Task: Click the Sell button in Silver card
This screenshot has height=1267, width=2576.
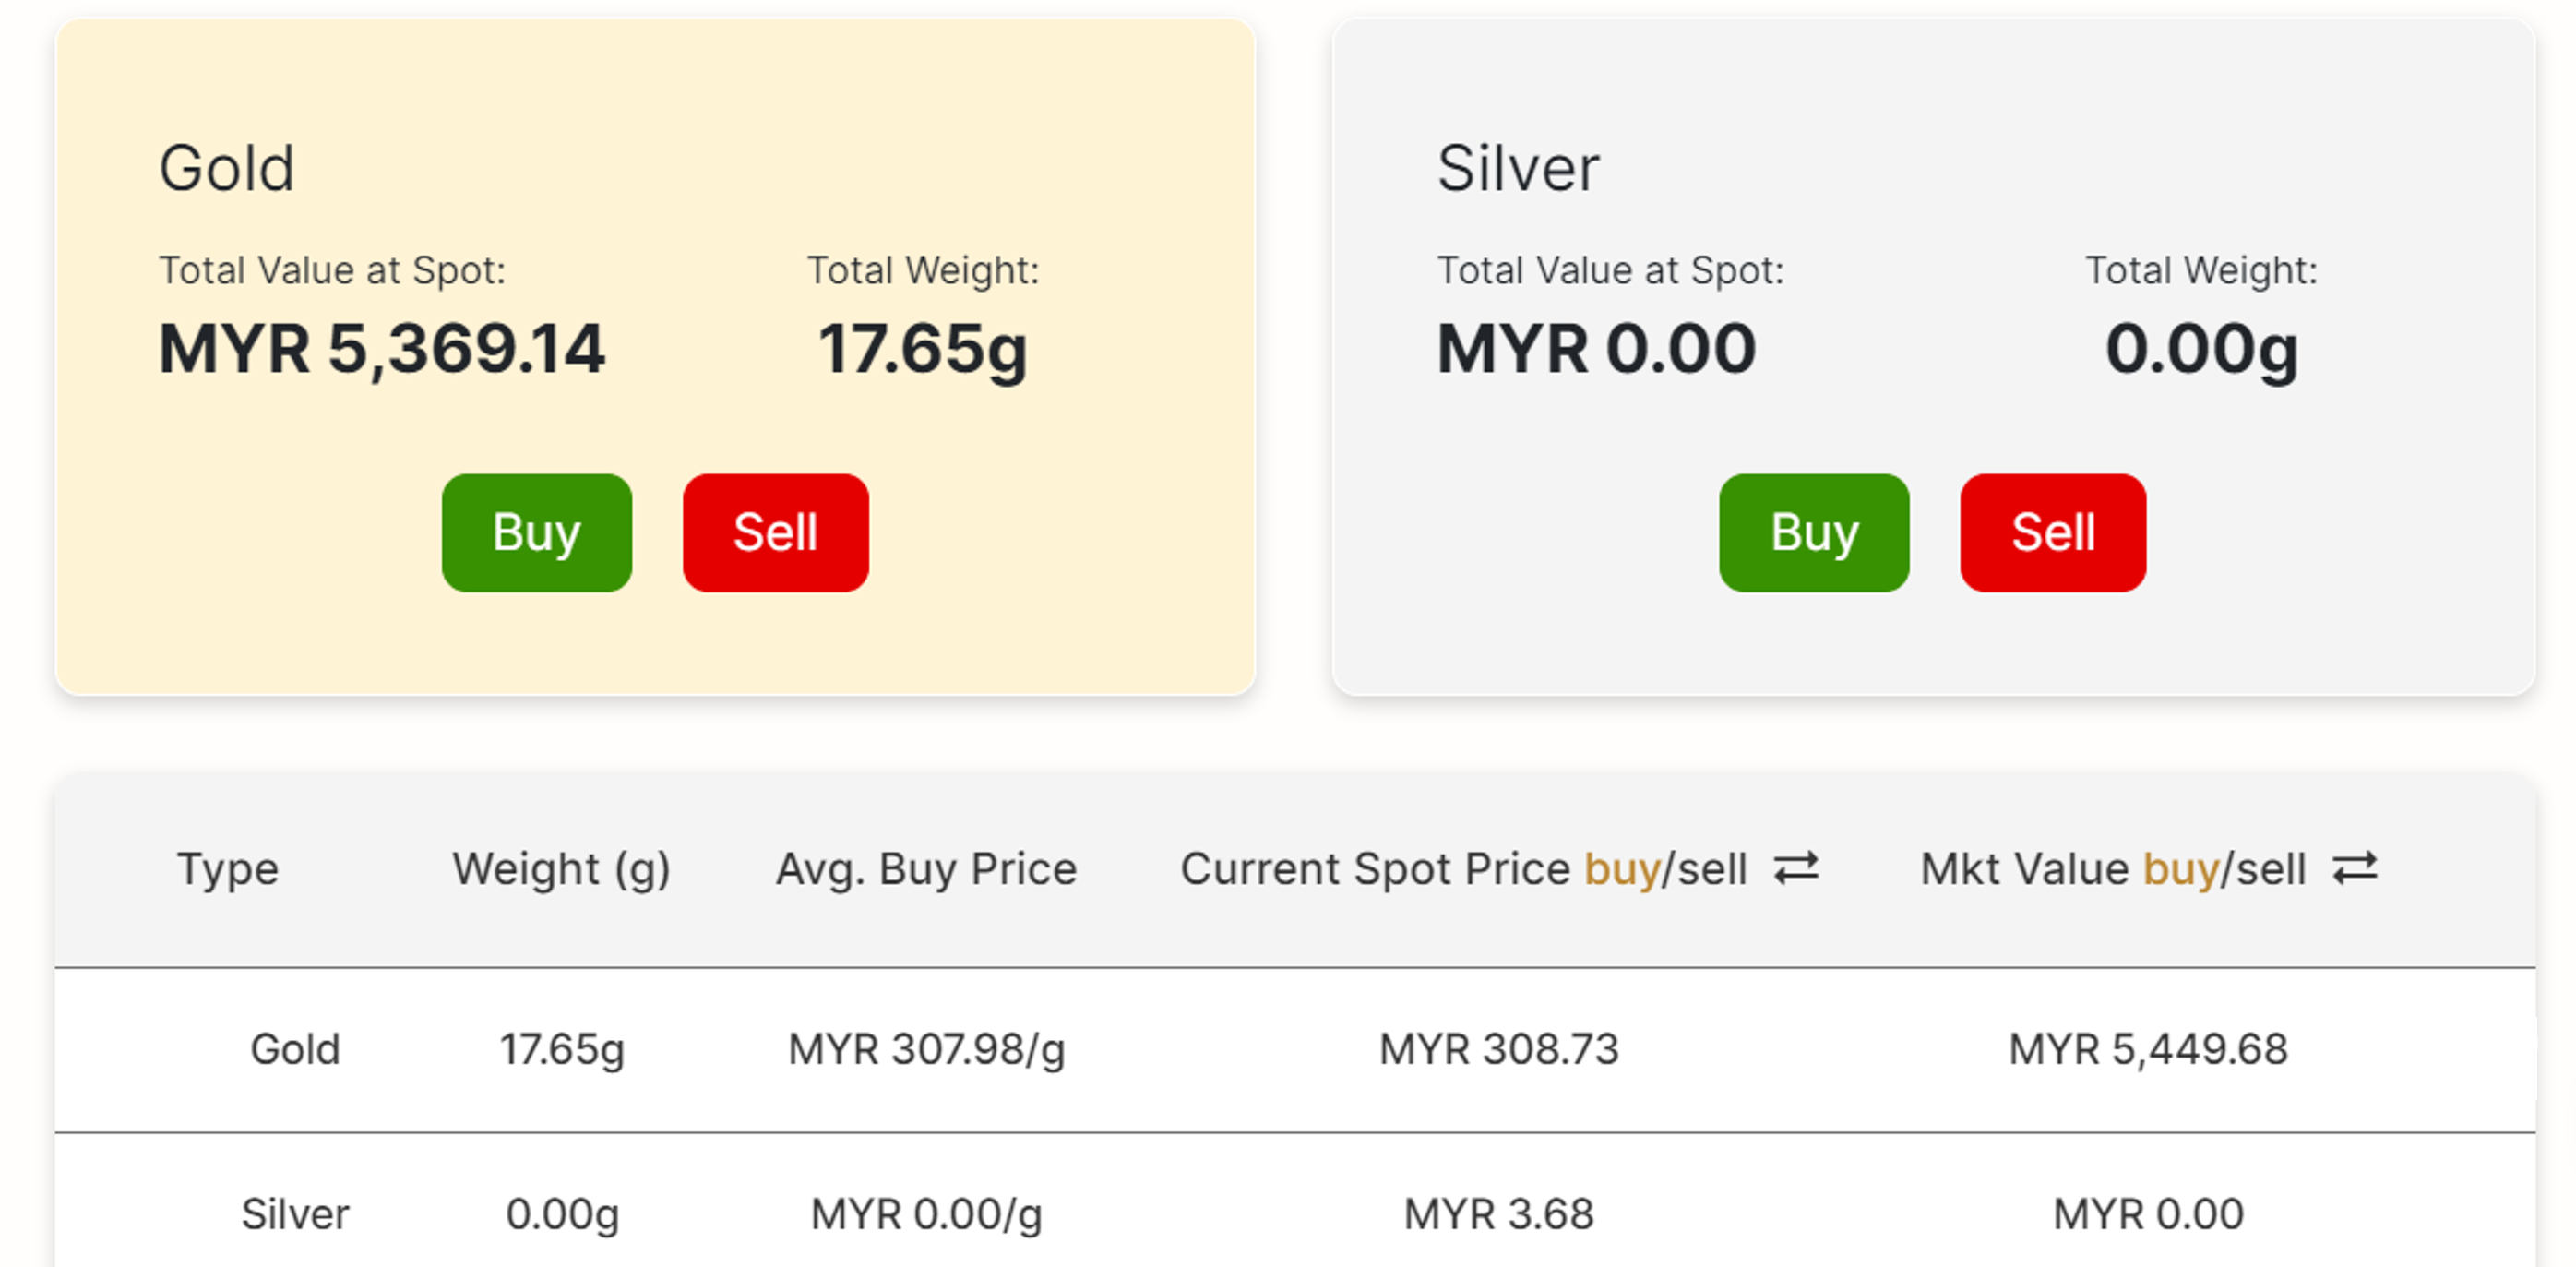Action: pos(2052,532)
